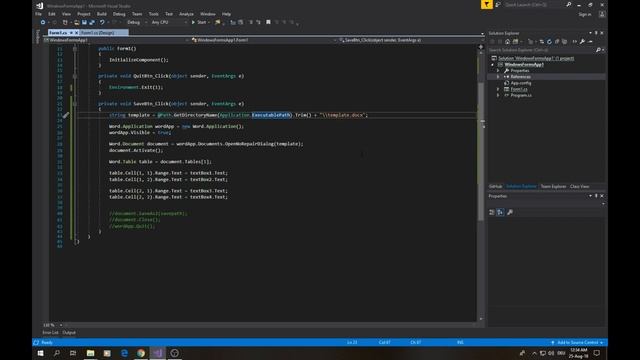Pin the Properties panel
The height and width of the screenshot is (360, 640).
click(x=596, y=196)
